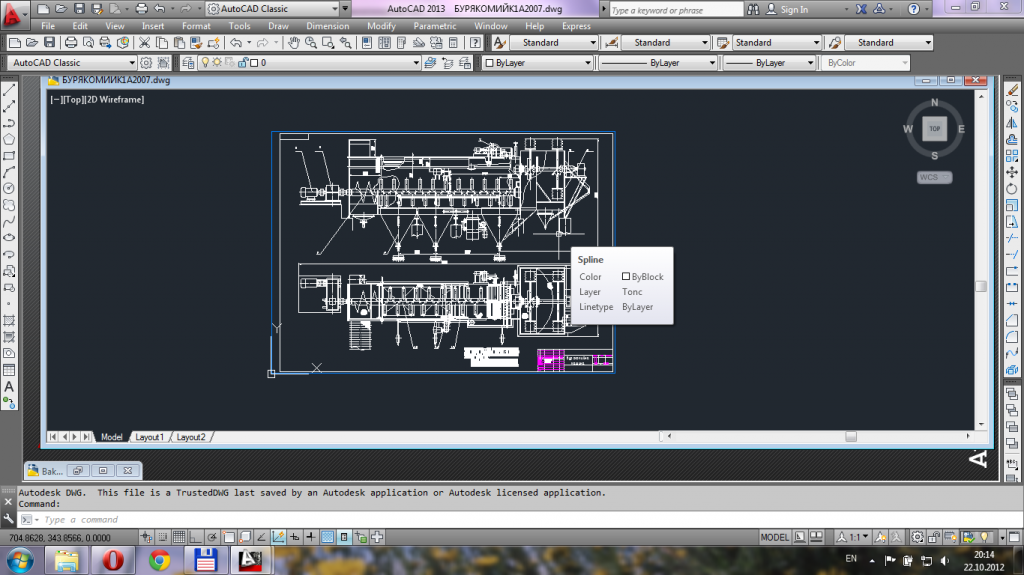This screenshot has width=1024, height=575.
Task: Select the Mirror tool in Modify toolbar
Action: [x=1012, y=122]
